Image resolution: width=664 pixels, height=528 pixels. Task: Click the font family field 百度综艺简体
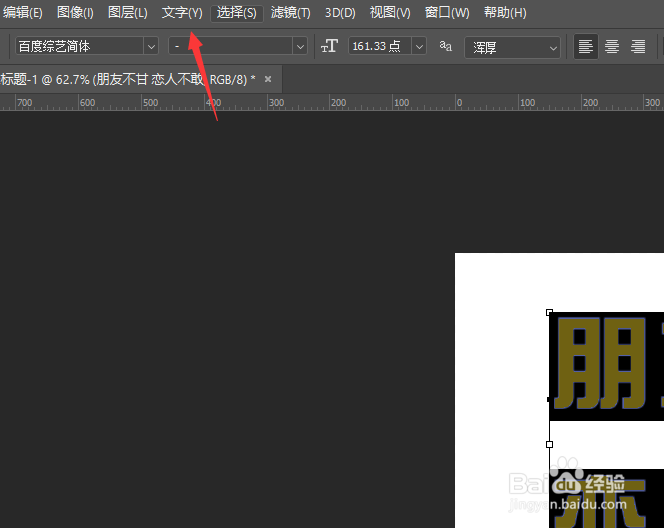click(80, 46)
